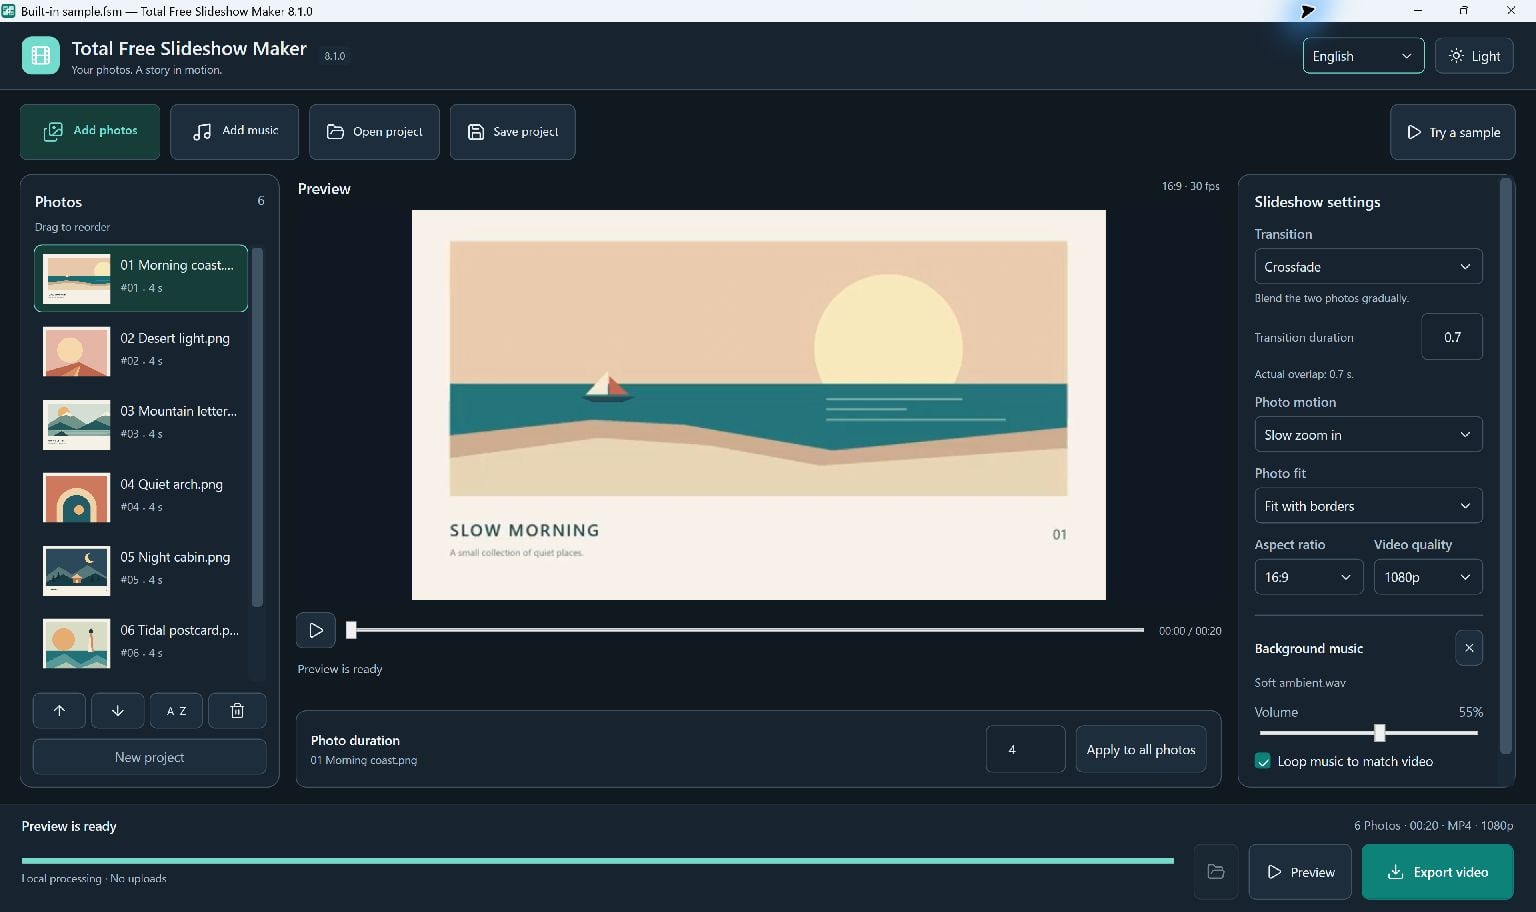Select 04 Quiet arch.png photo
Image resolution: width=1536 pixels, height=912 pixels.
pos(141,496)
